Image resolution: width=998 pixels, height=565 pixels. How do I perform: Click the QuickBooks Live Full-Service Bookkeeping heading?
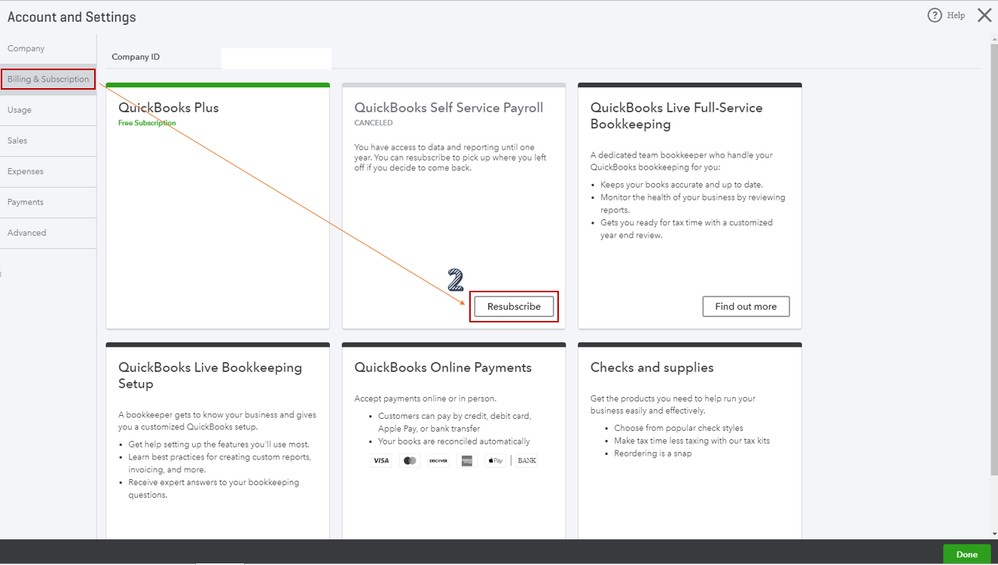click(x=676, y=116)
